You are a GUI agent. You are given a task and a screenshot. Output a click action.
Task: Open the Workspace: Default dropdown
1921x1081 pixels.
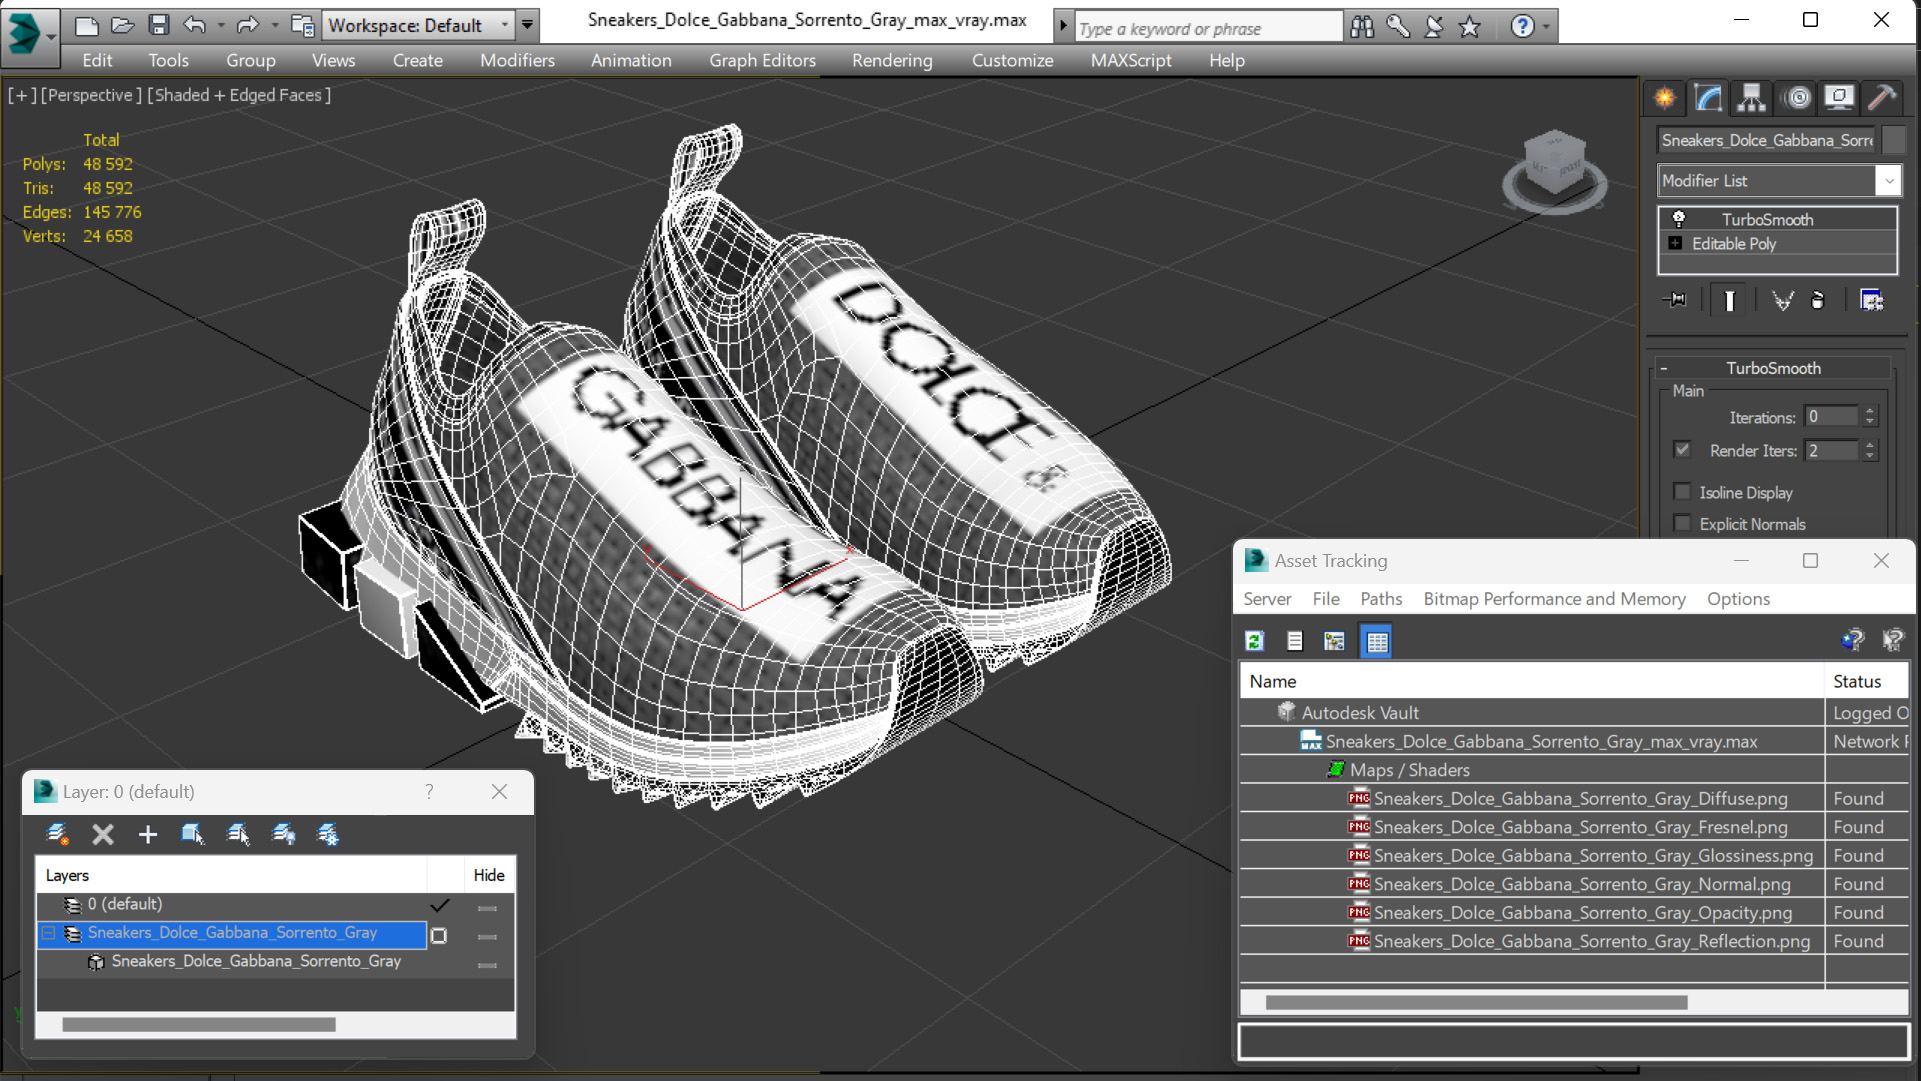[x=418, y=25]
